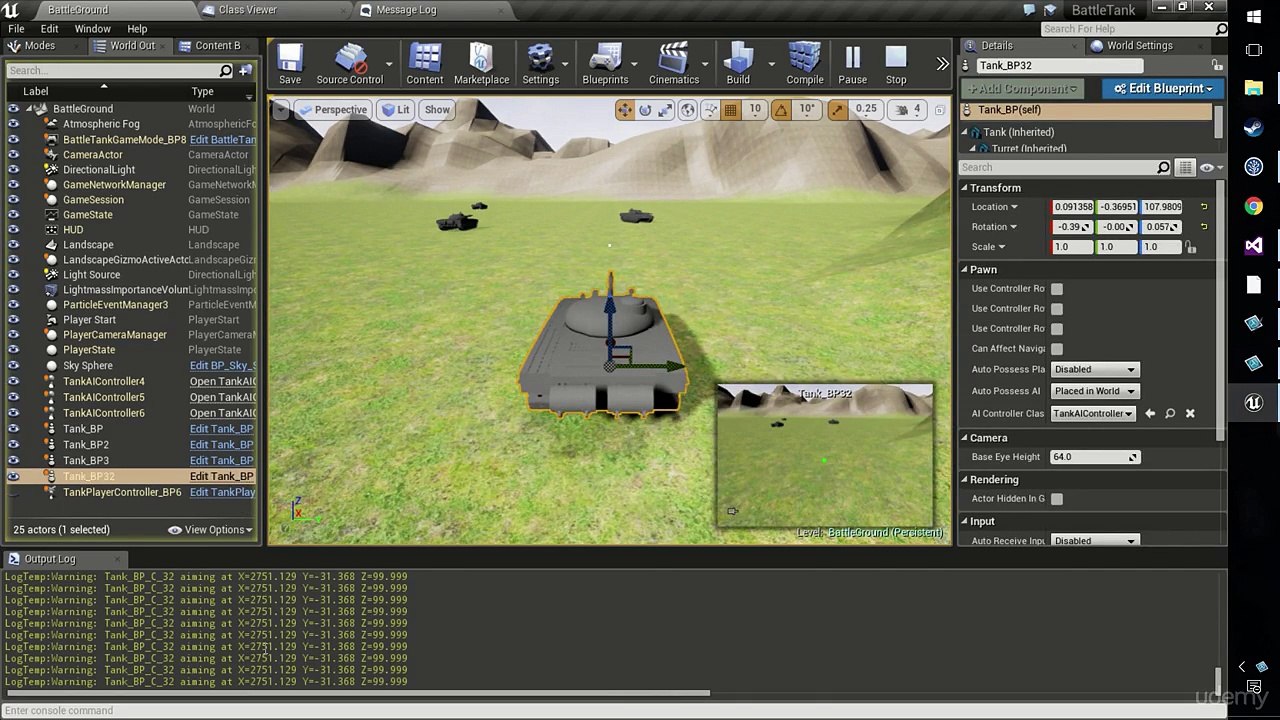Reset Location to default with yellow arrow
Viewport: 1280px width, 720px height.
(x=1203, y=207)
